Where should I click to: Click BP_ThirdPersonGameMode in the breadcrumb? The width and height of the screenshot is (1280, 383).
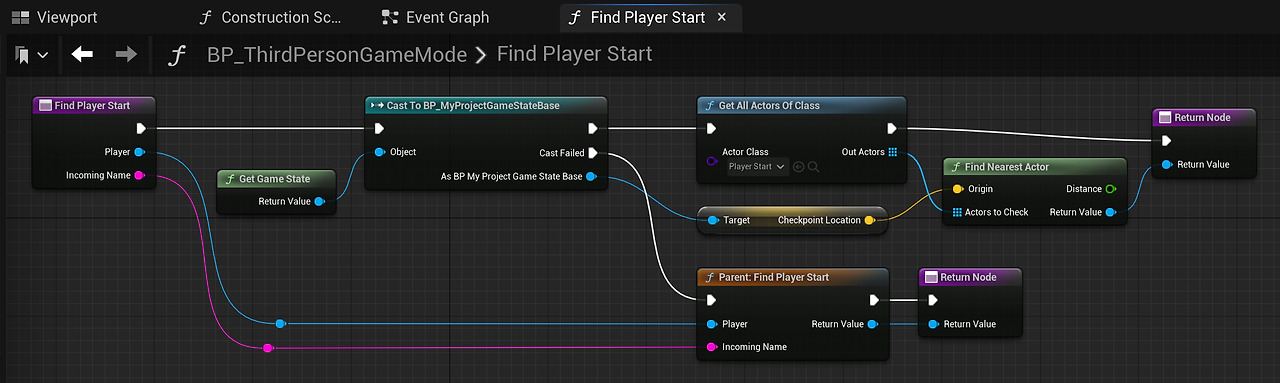[337, 55]
